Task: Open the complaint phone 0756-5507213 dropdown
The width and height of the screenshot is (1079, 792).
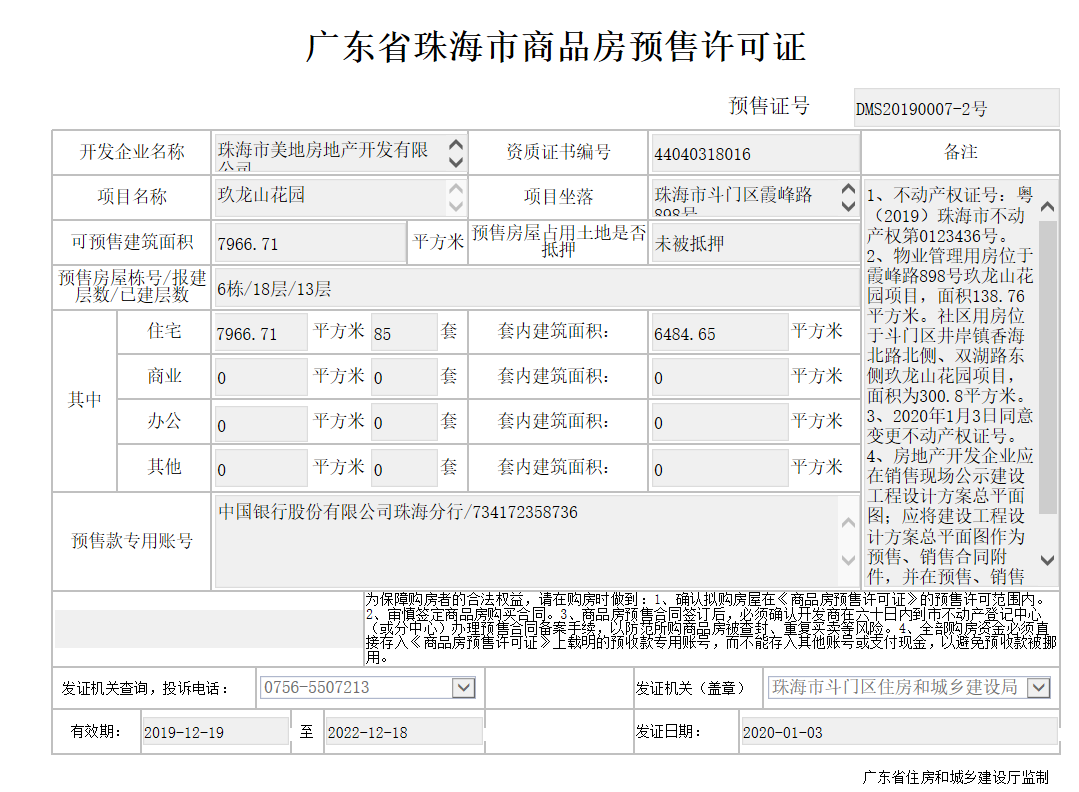Action: pos(463,688)
